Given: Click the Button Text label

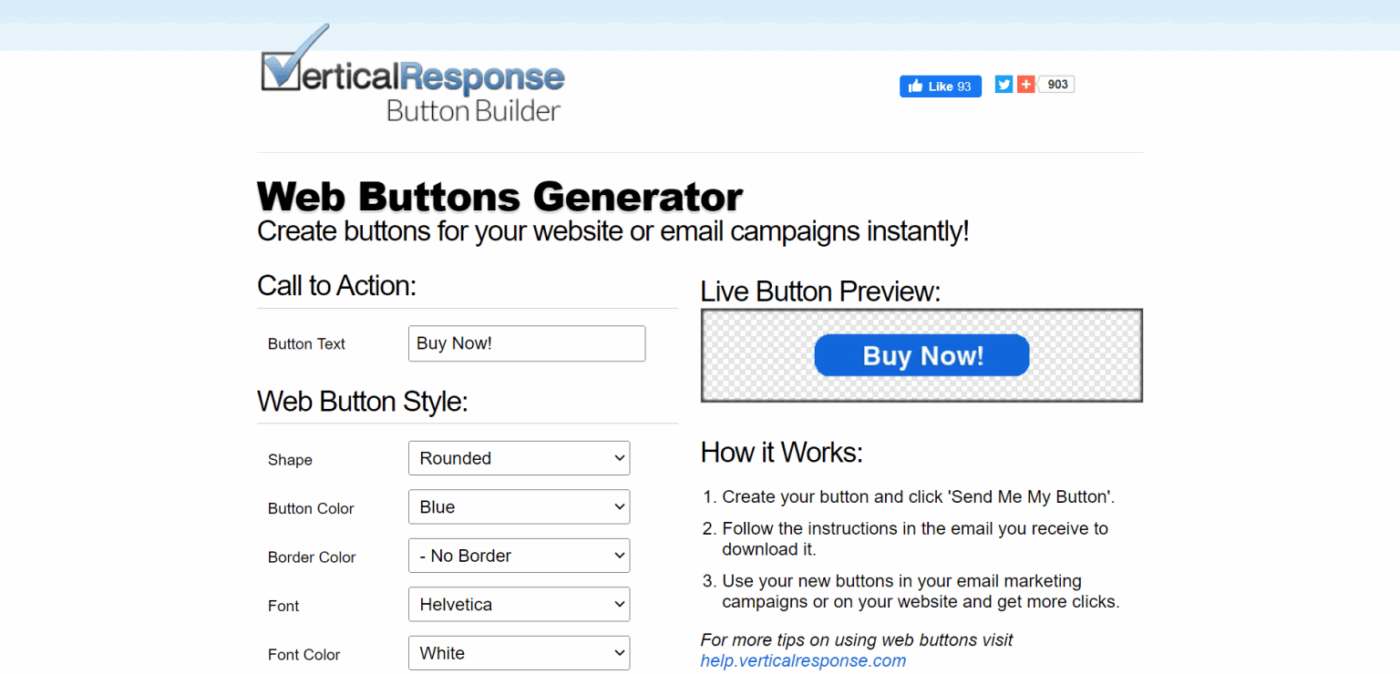Looking at the screenshot, I should pyautogui.click(x=306, y=344).
